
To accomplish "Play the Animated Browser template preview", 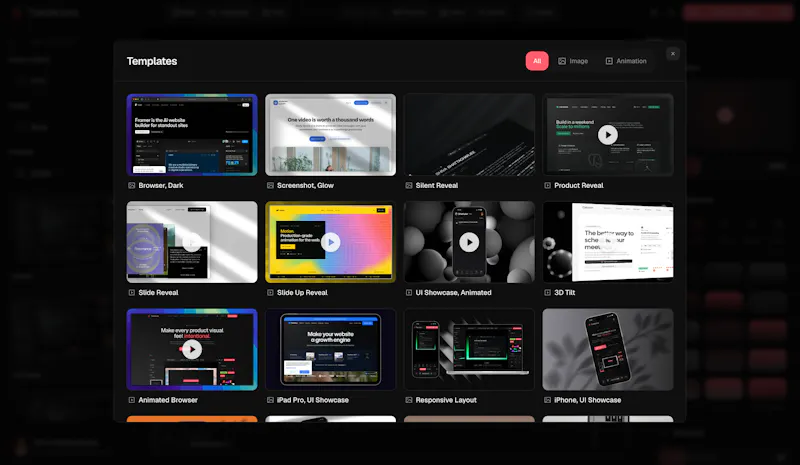I will (x=192, y=350).
